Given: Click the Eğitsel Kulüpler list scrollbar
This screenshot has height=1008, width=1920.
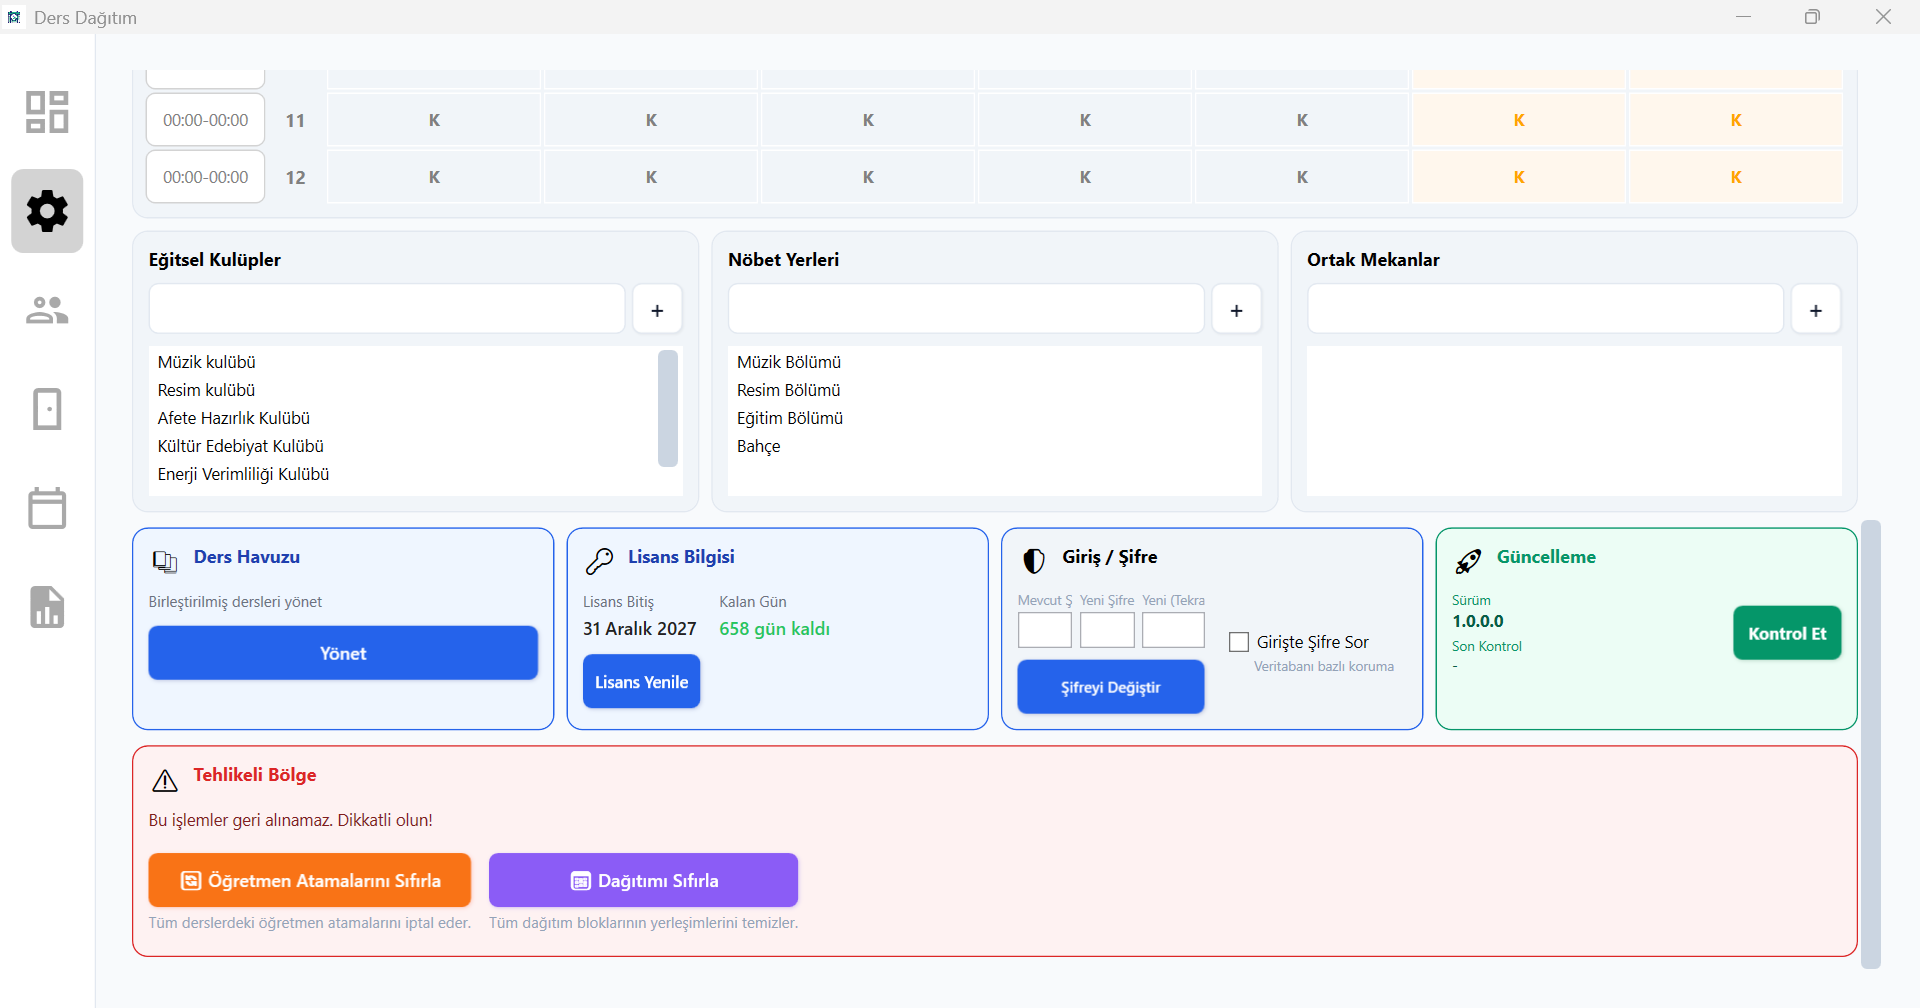Looking at the screenshot, I should coord(668,408).
